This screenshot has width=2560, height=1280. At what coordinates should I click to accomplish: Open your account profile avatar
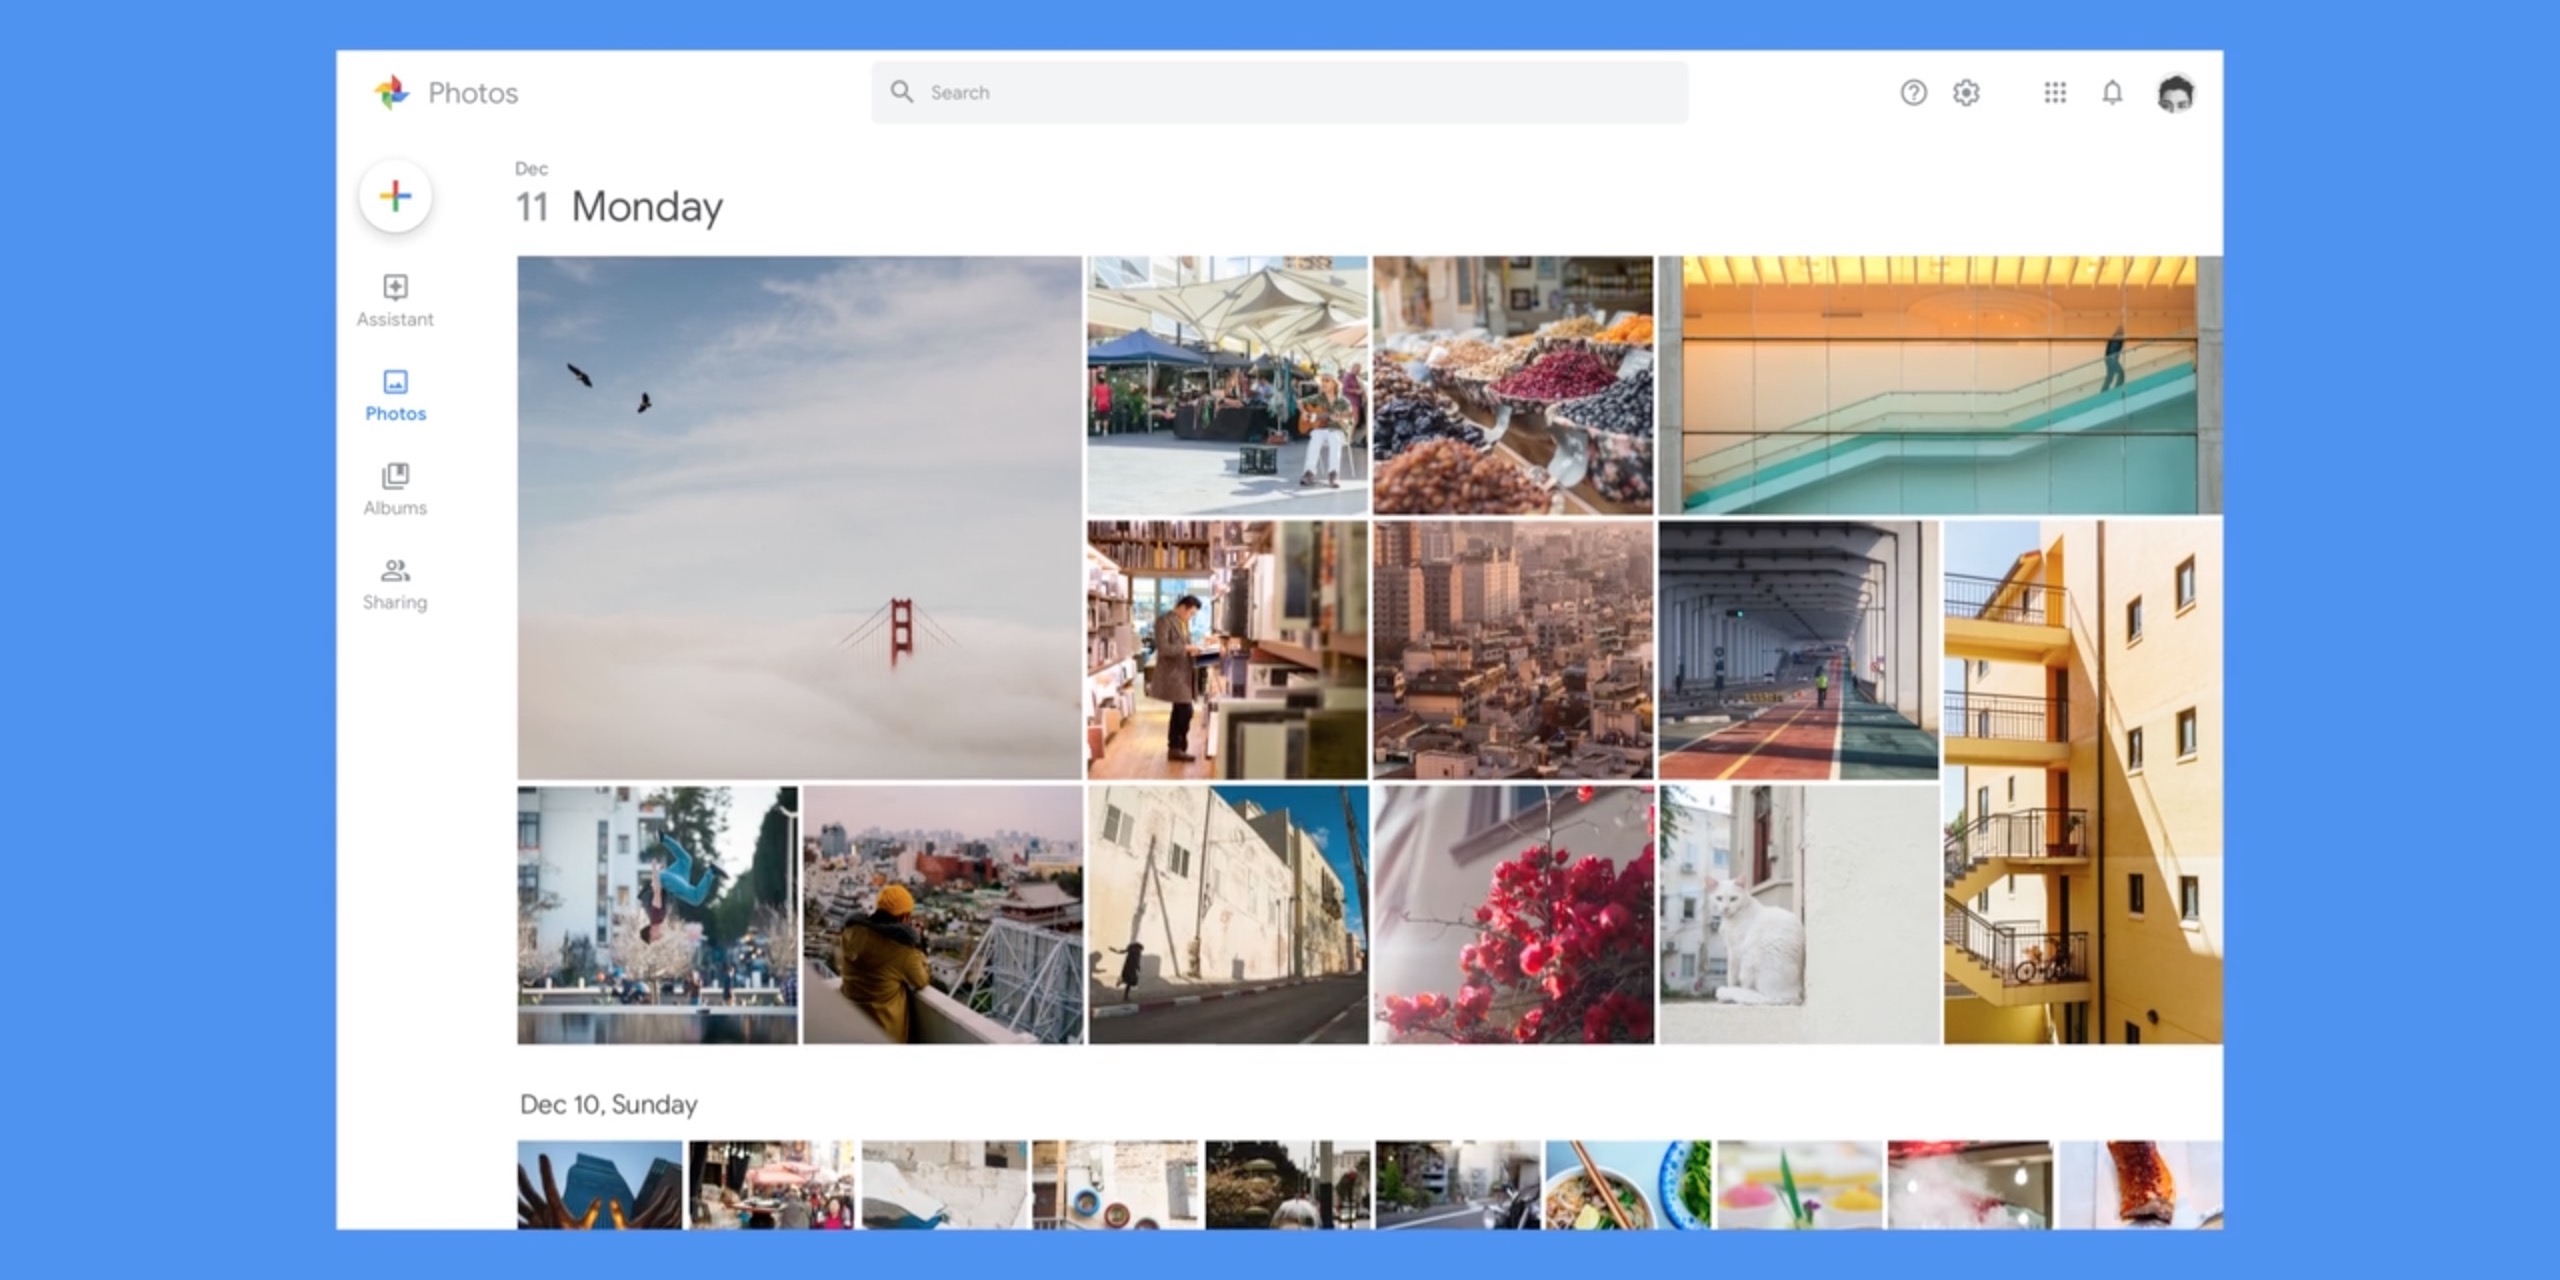[x=2176, y=92]
